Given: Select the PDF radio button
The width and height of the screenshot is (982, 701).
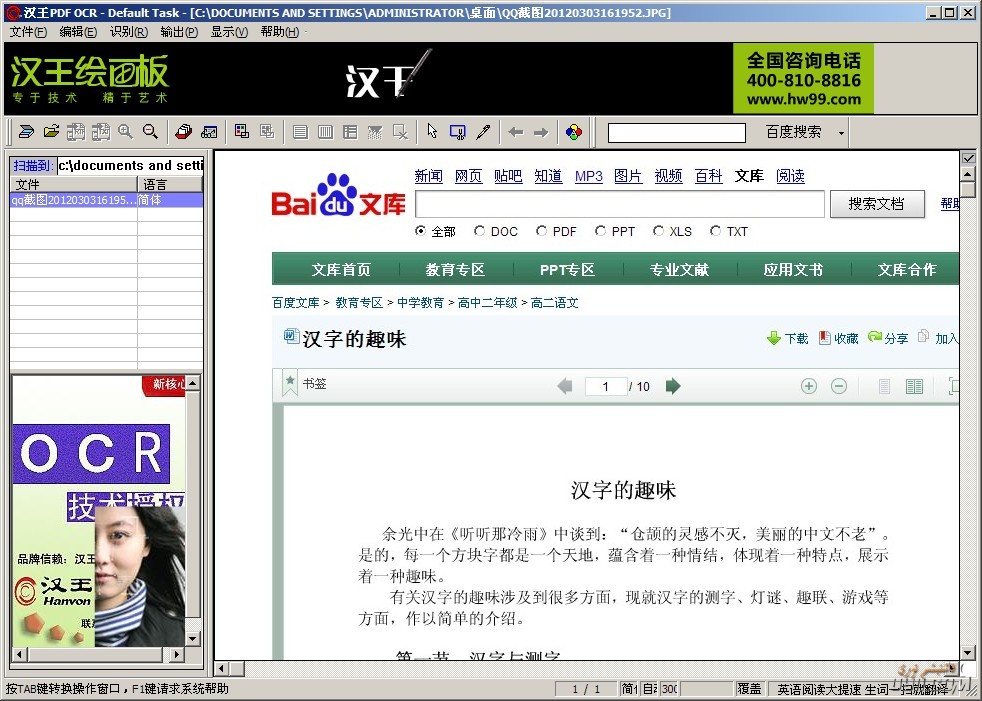Looking at the screenshot, I should [542, 231].
